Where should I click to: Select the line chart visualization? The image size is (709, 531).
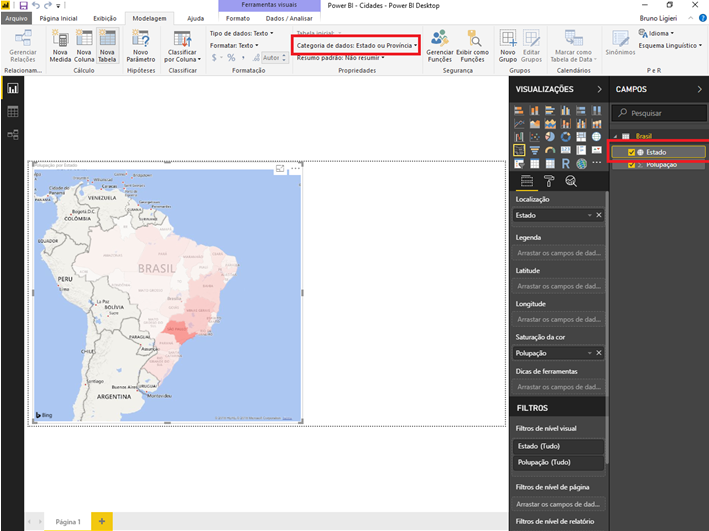pos(519,123)
